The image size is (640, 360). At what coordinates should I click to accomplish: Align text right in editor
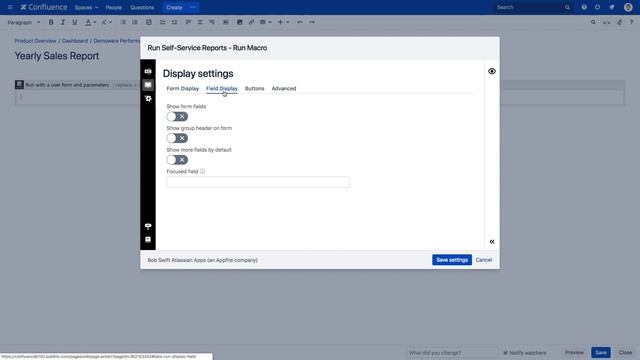(212, 22)
